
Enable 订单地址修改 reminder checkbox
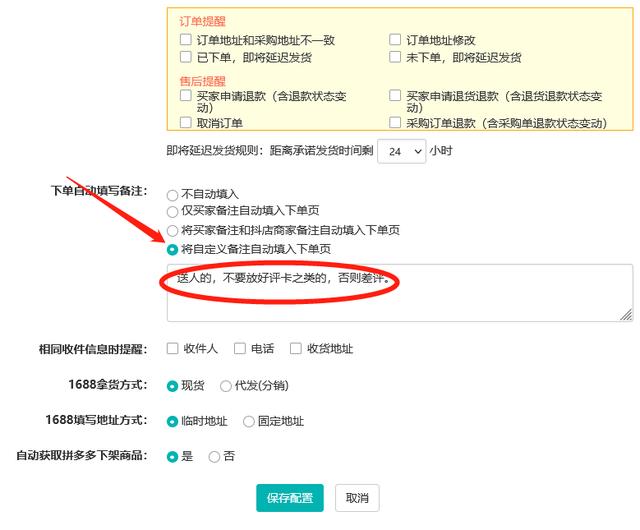click(395, 40)
